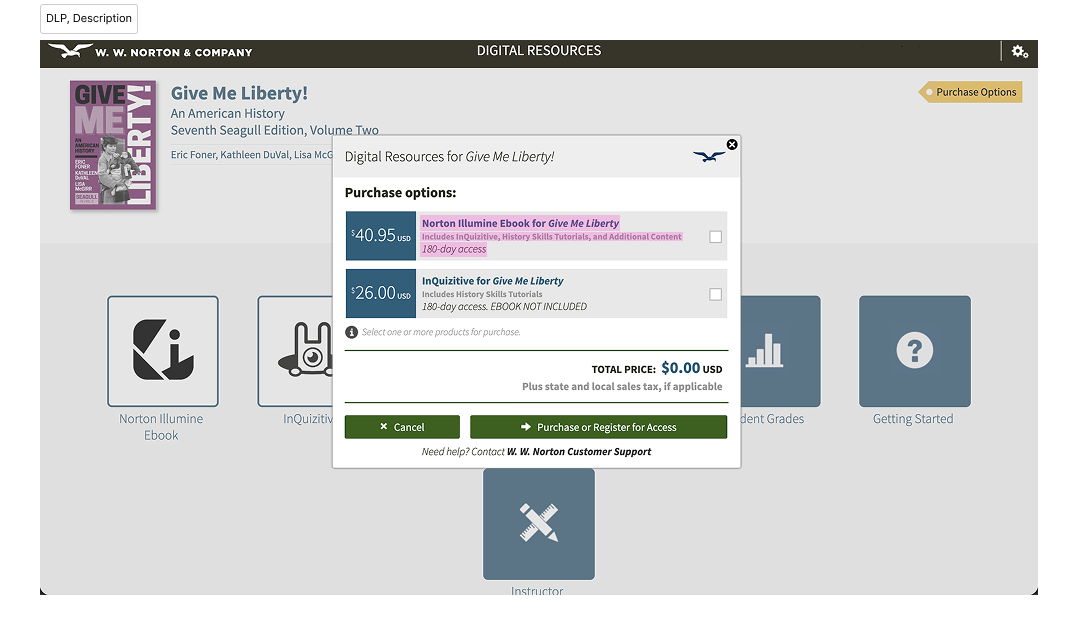Click the seagull icon in dialog header

[x=709, y=157]
